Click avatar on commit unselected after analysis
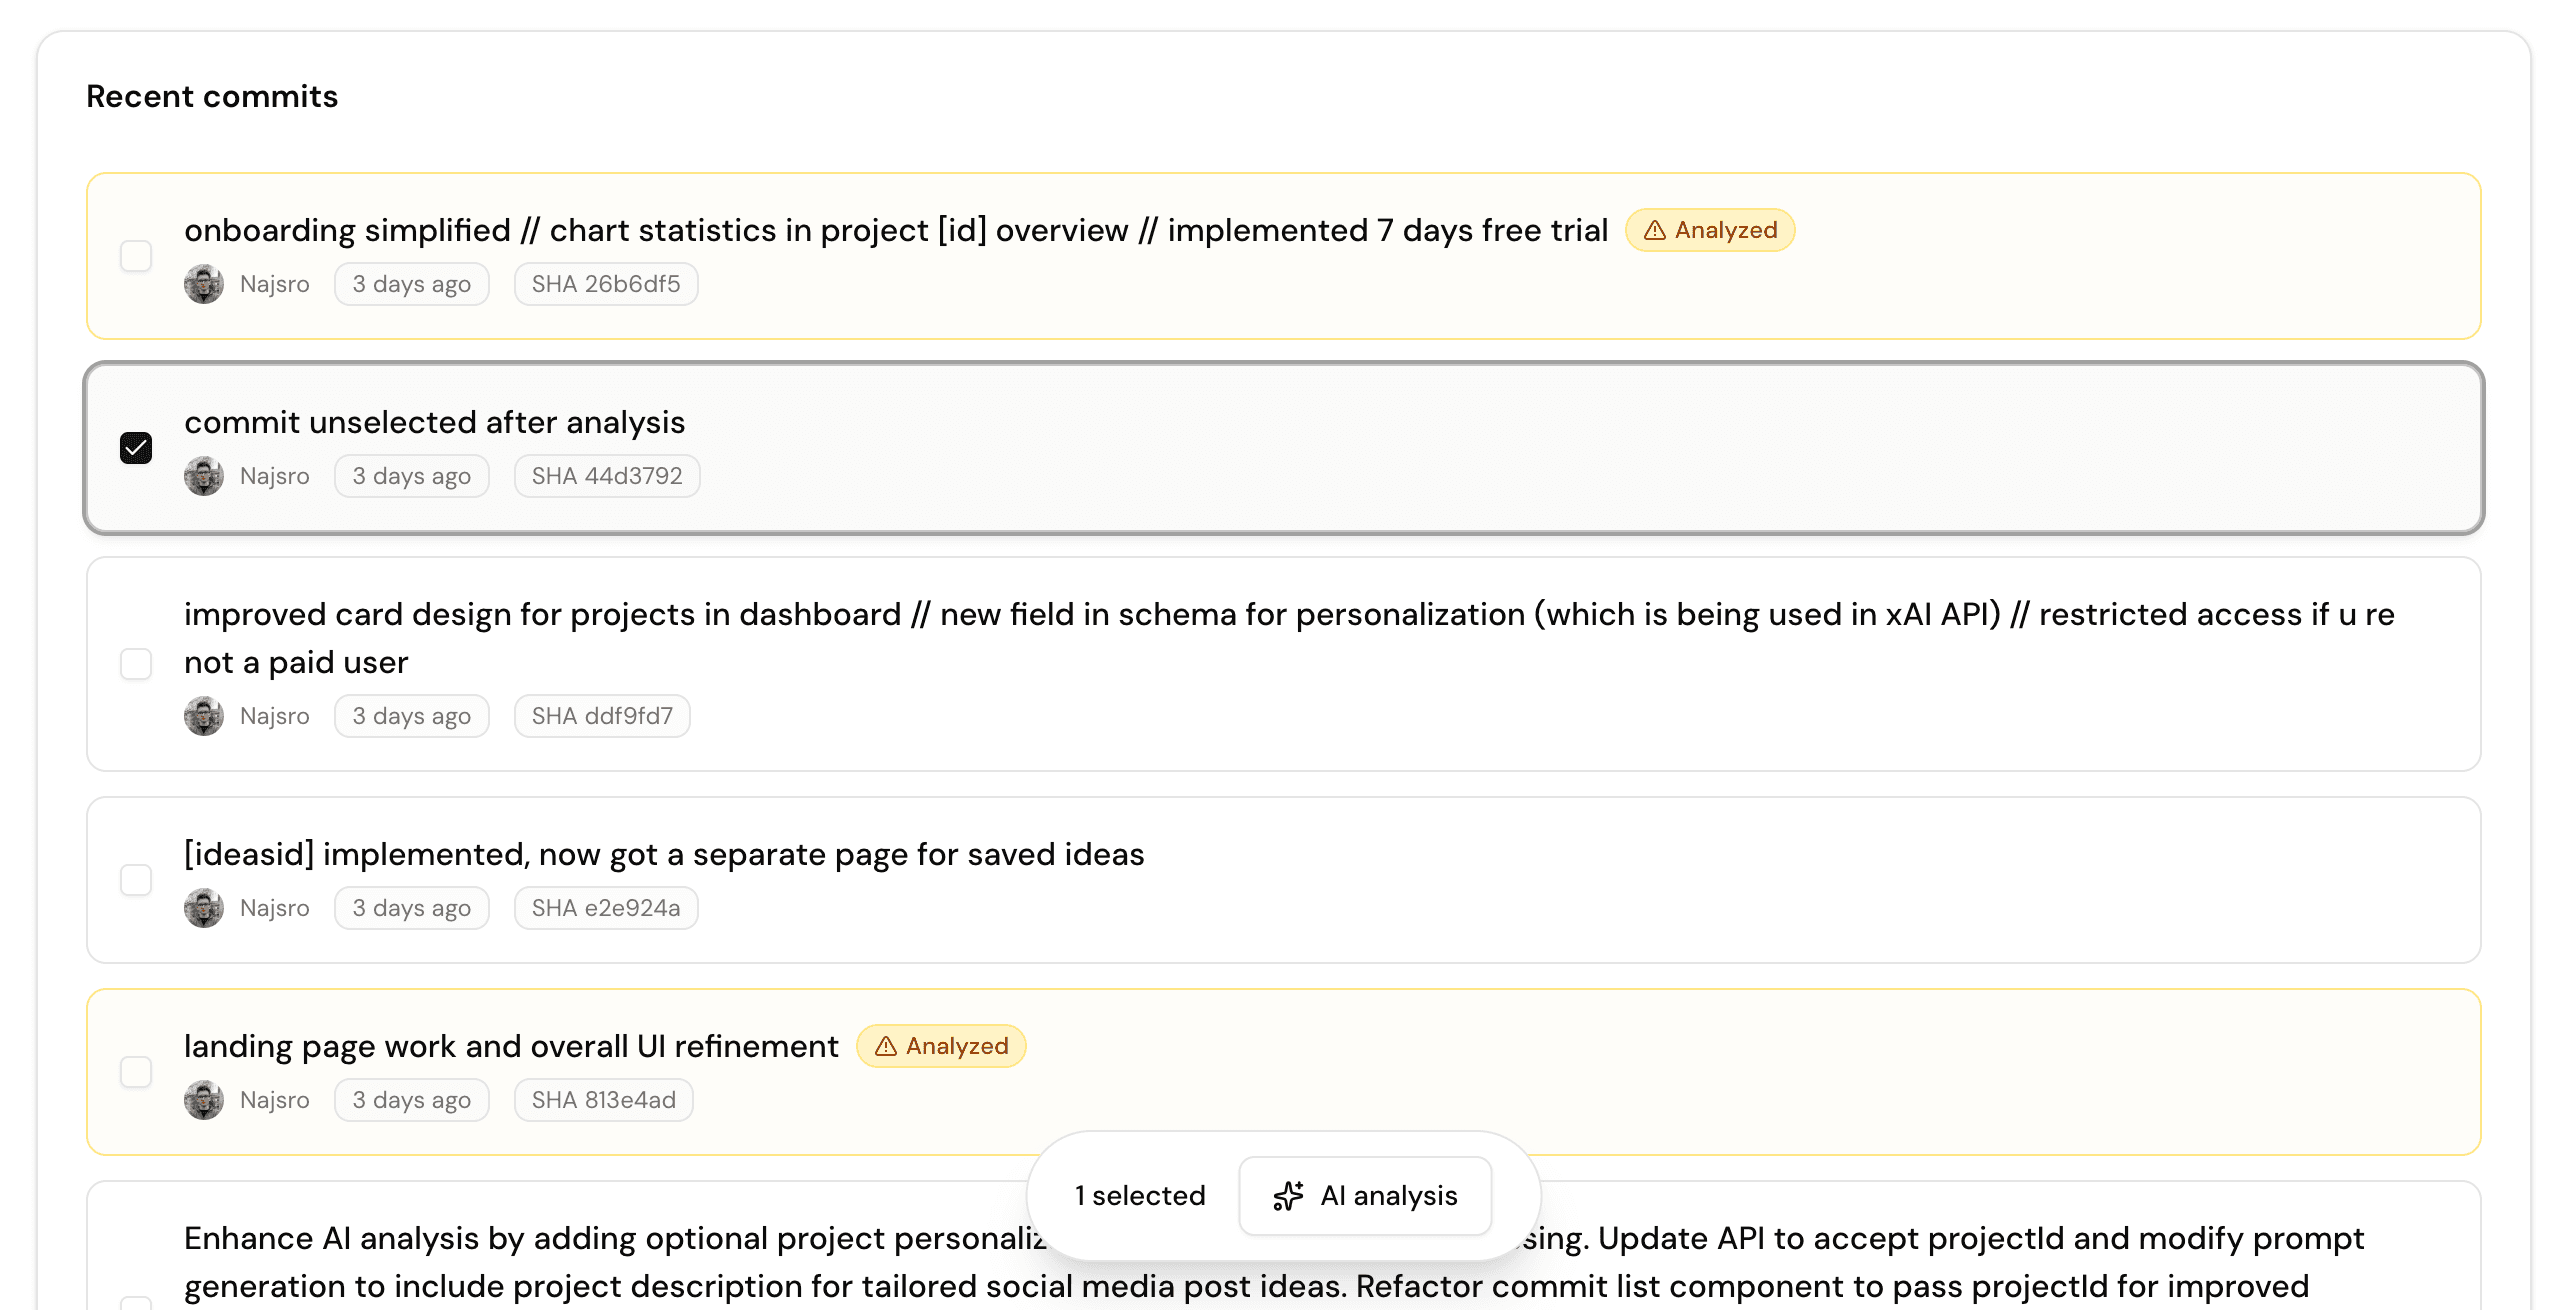The image size is (2562, 1310). pyautogui.click(x=204, y=476)
